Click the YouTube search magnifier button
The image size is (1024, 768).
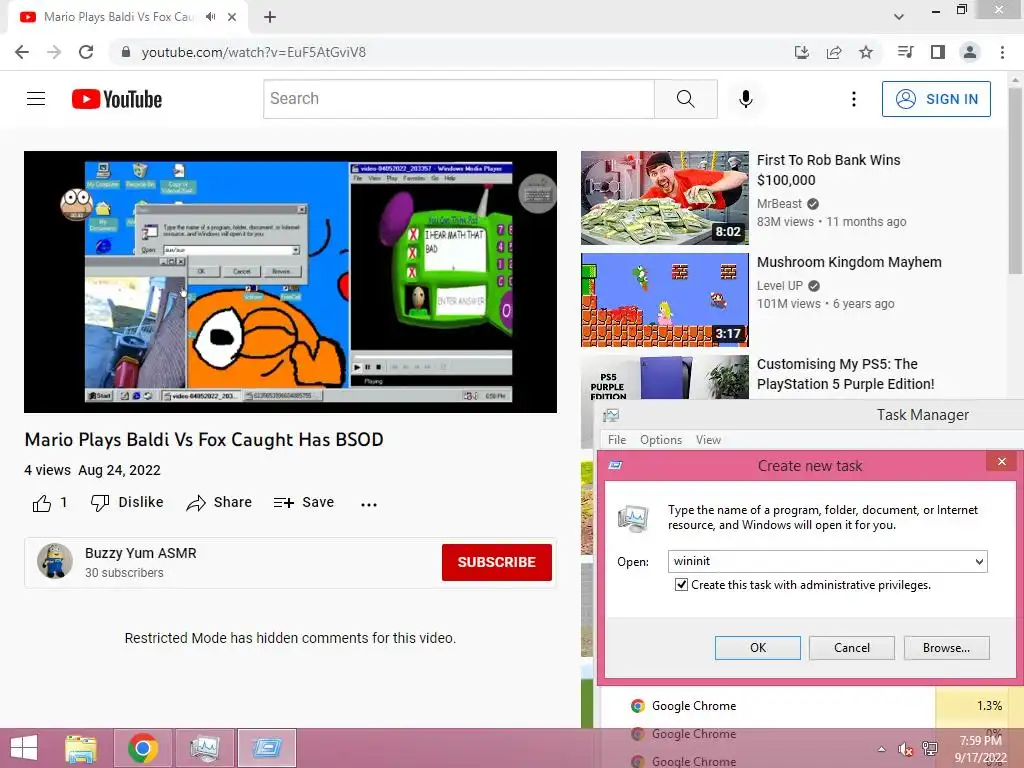coord(686,99)
